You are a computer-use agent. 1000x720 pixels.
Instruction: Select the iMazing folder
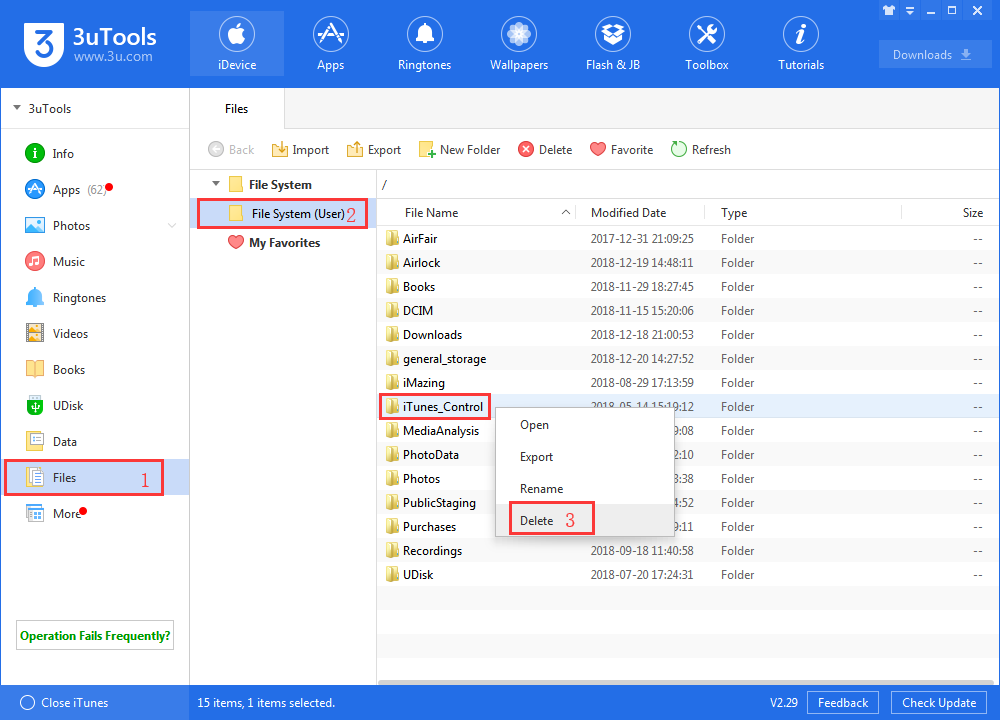click(686, 383)
